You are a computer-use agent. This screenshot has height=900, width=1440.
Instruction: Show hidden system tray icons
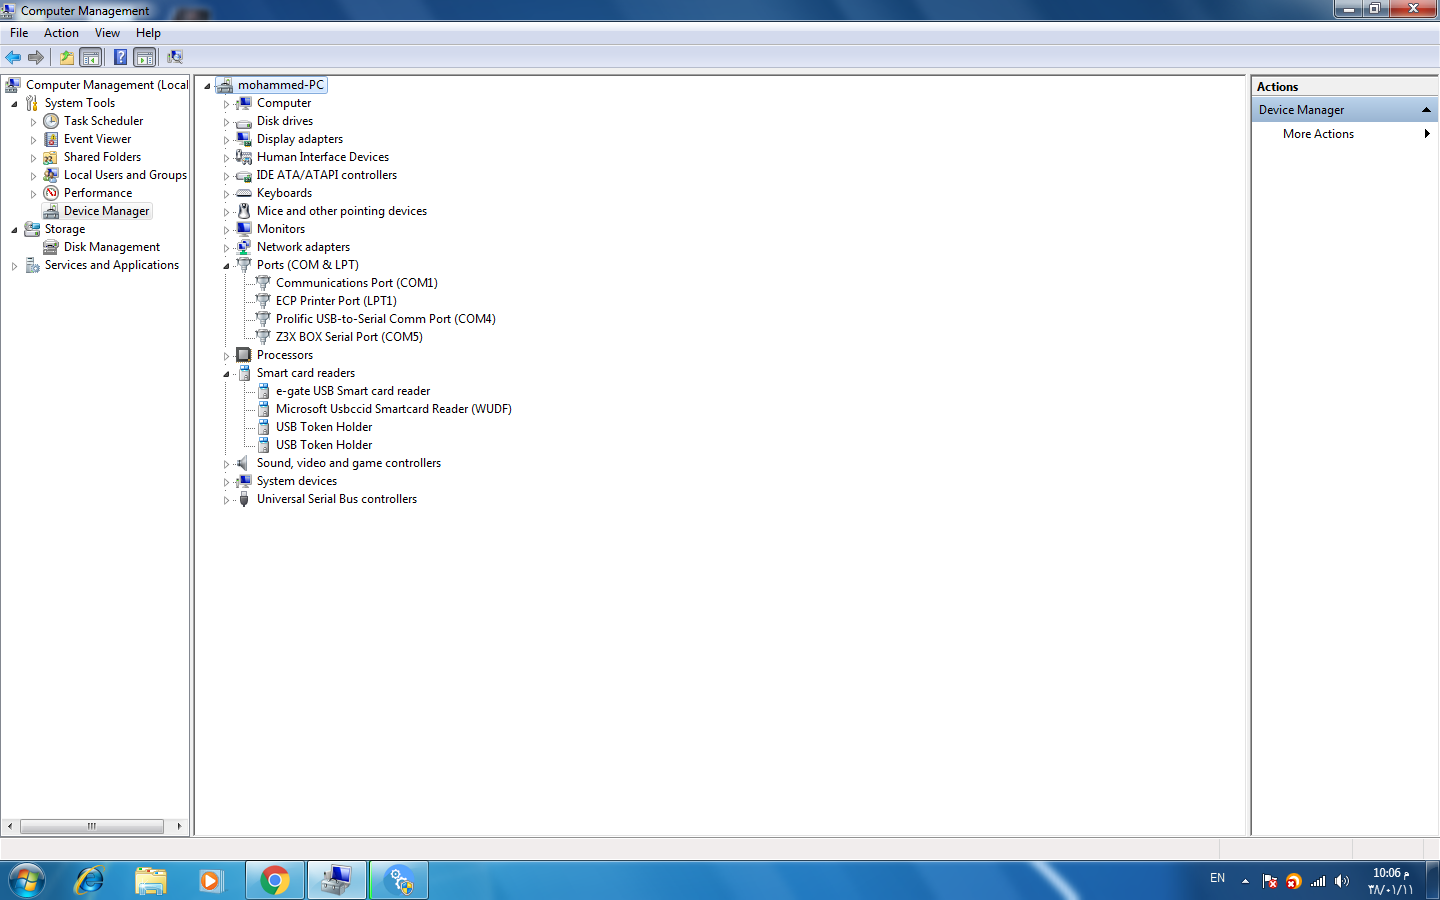pos(1245,881)
